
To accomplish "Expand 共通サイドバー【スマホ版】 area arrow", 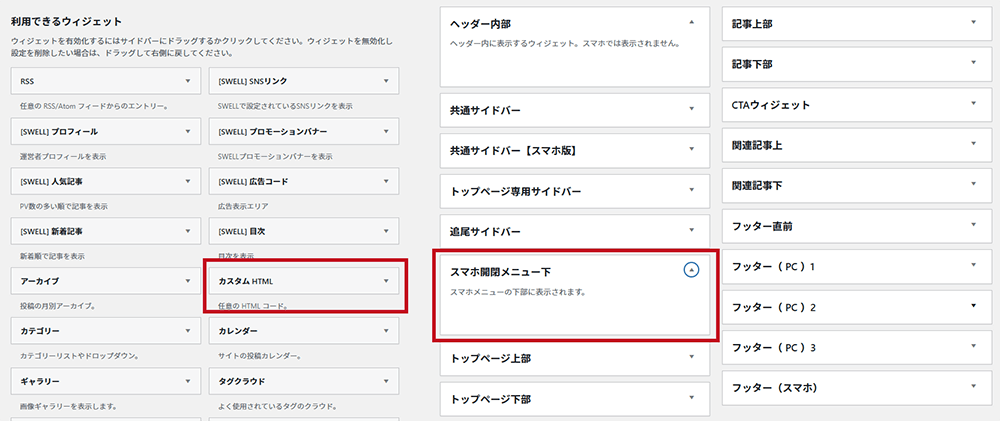I will click(x=691, y=149).
